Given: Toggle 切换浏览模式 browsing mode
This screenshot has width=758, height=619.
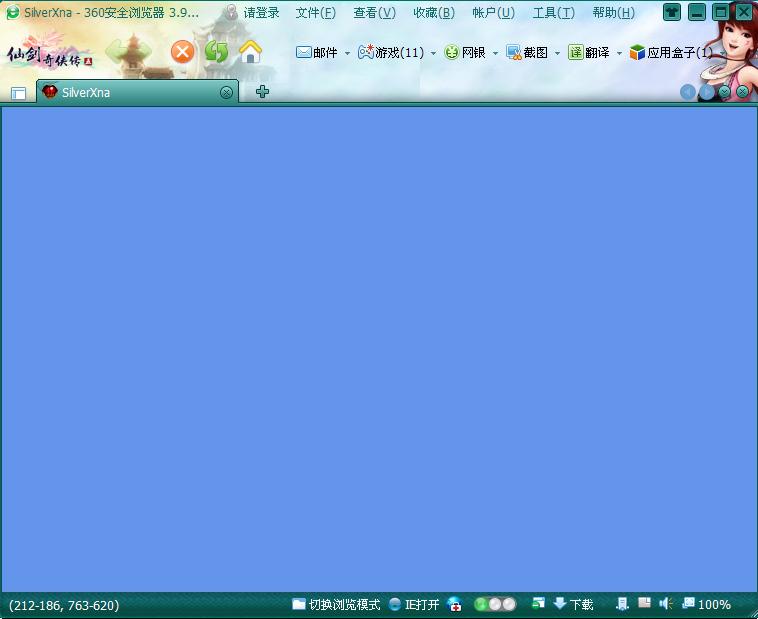Looking at the screenshot, I should click(x=336, y=604).
